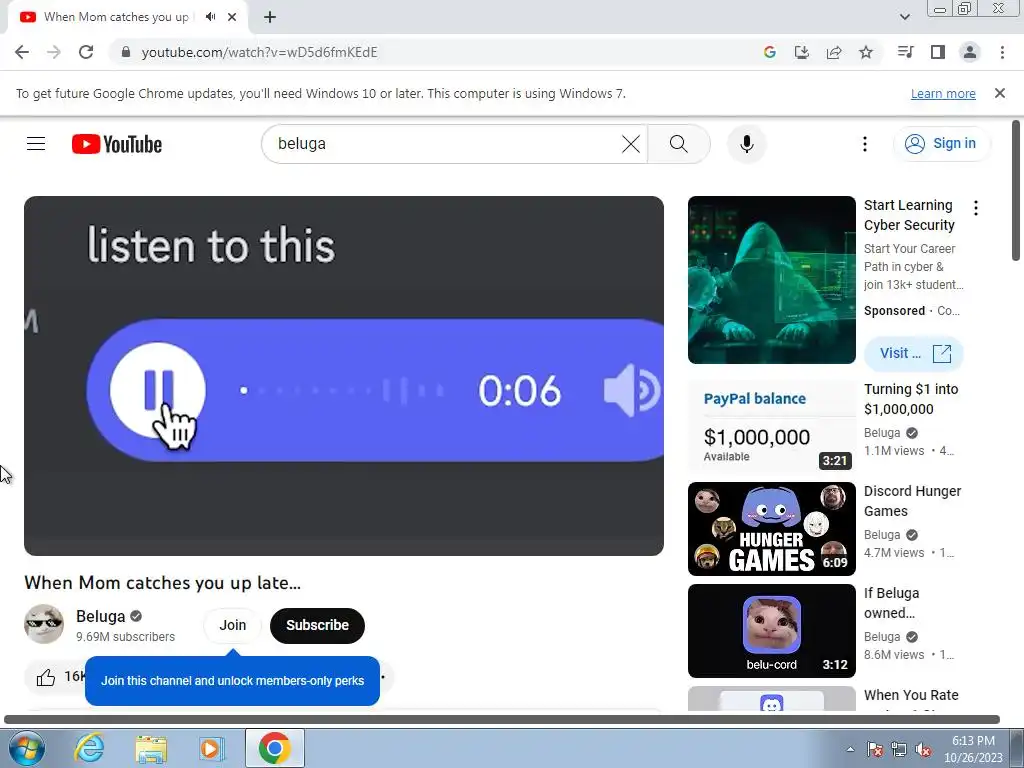Play the belu-cord thumbnail video
This screenshot has width=1024, height=768.
771,631
